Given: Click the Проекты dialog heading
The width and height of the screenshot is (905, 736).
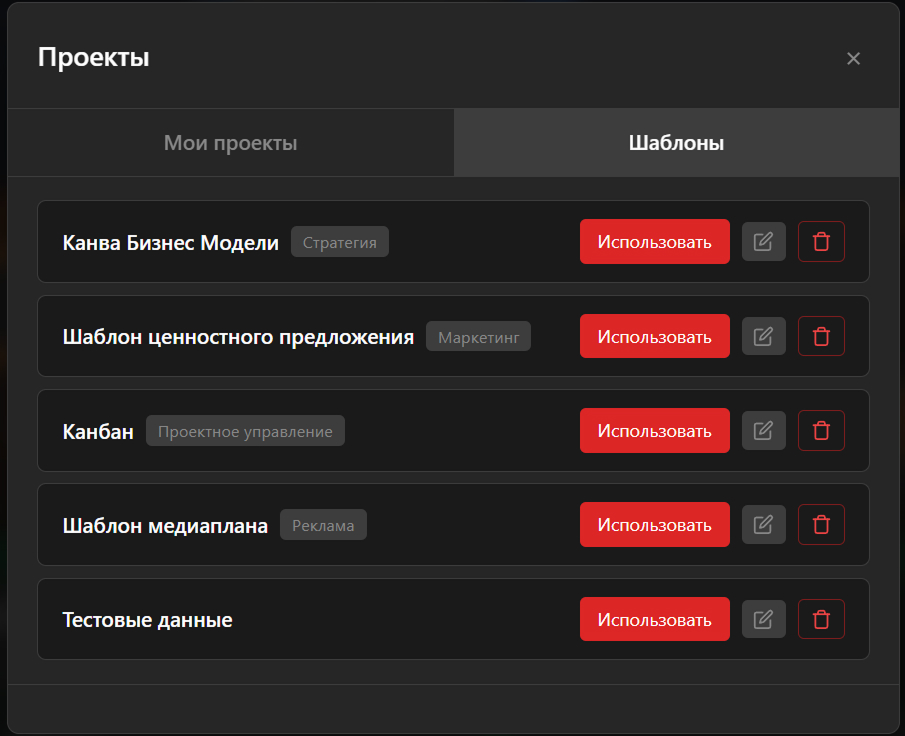Looking at the screenshot, I should point(94,57).
